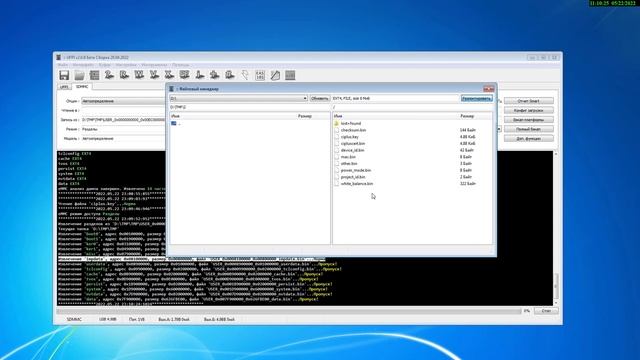Click the notepad with pencil toolbar icon
640x360 pixels.
click(275, 75)
